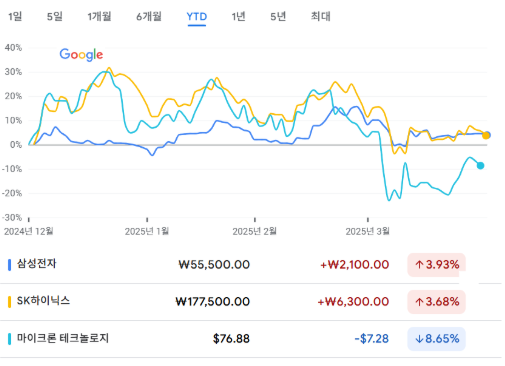Click the teal 마이크론 color marker
Image resolution: width=505 pixels, height=366 pixels.
(x=9, y=339)
